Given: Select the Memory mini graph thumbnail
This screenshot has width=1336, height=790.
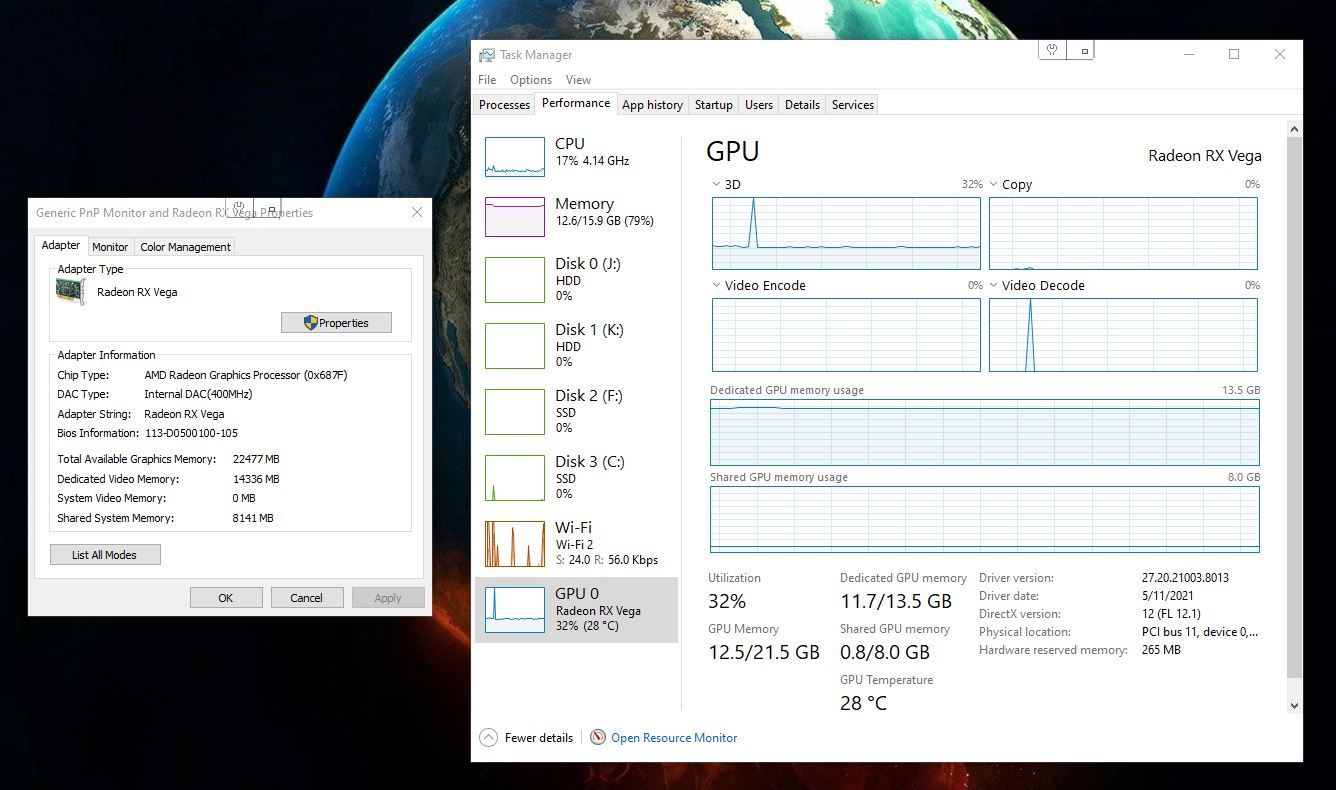Looking at the screenshot, I should [515, 217].
